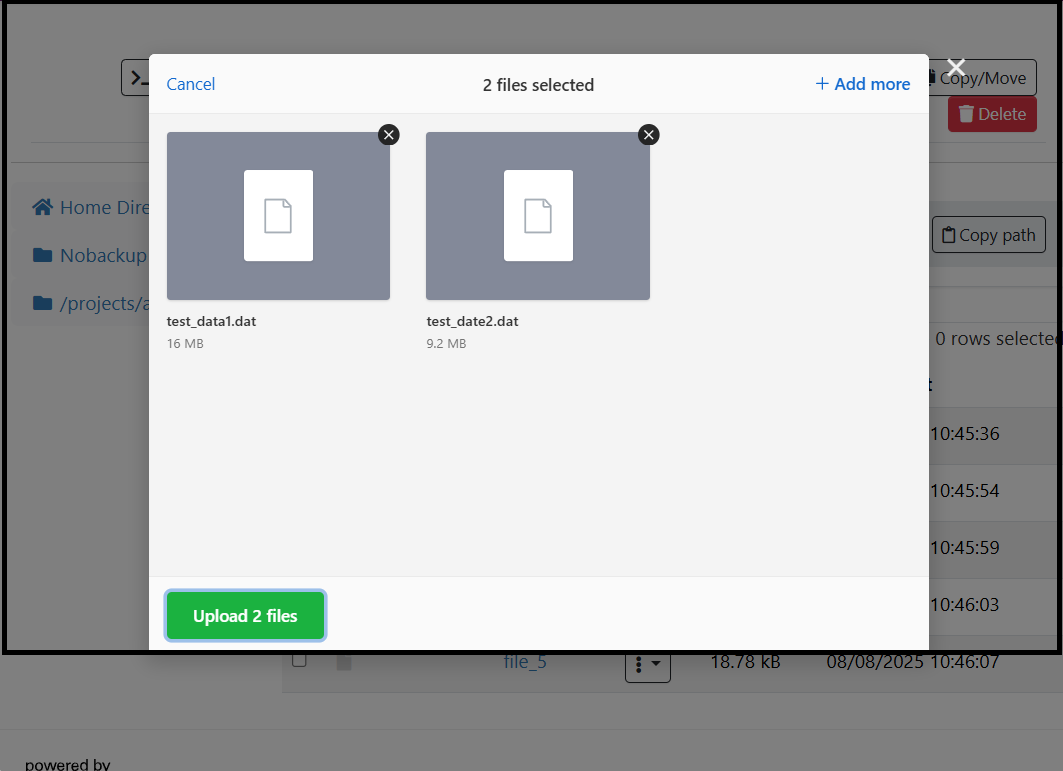Click the folder icon beside /projects entry
This screenshot has width=1063, height=771.
pos(41,303)
